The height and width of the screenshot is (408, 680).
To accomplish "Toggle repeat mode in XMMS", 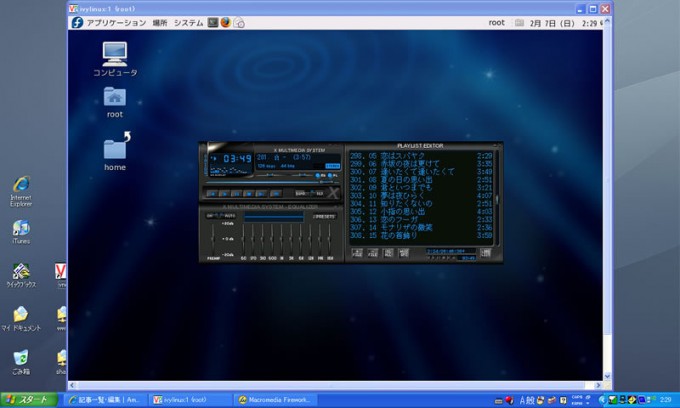I will pos(320,194).
